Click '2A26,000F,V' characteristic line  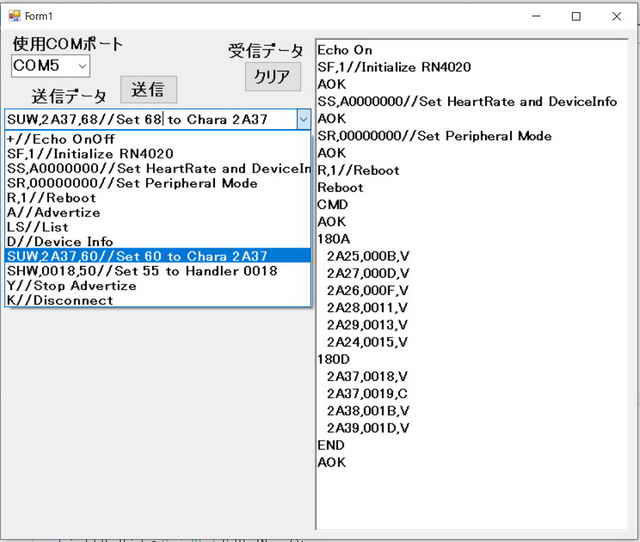click(367, 290)
